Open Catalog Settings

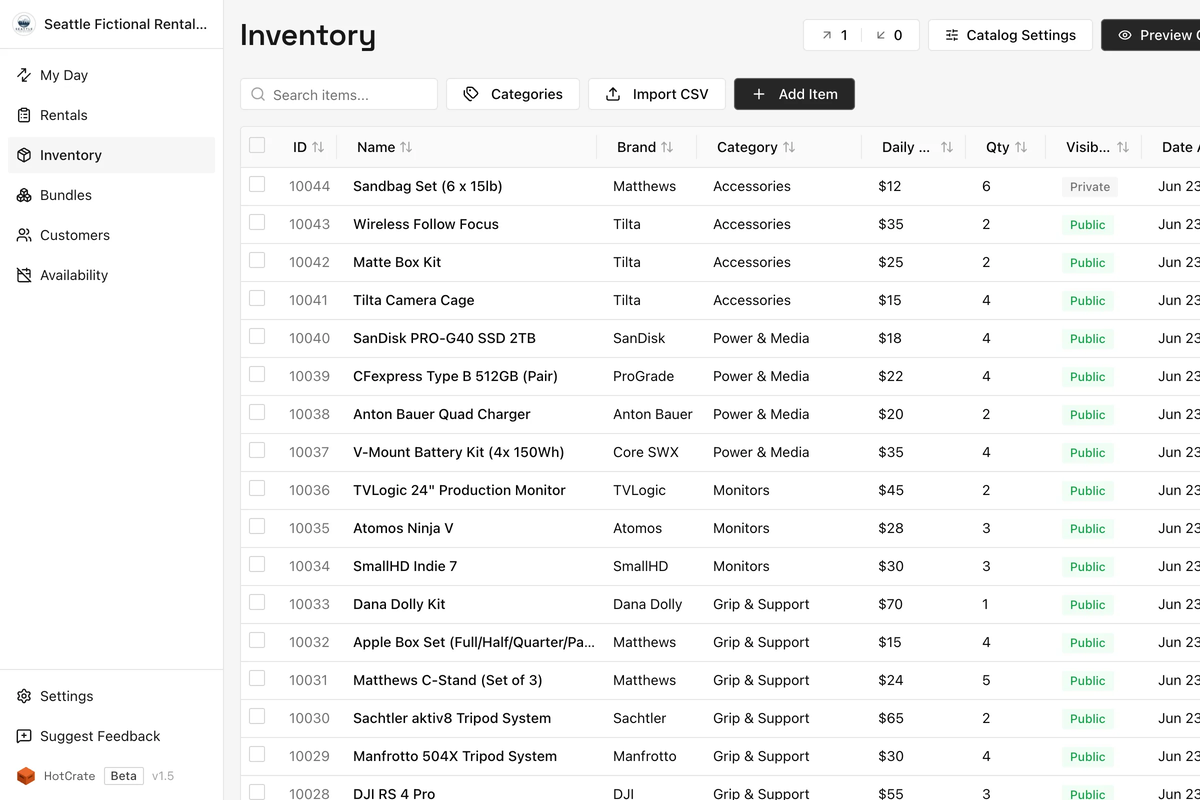pos(1010,35)
